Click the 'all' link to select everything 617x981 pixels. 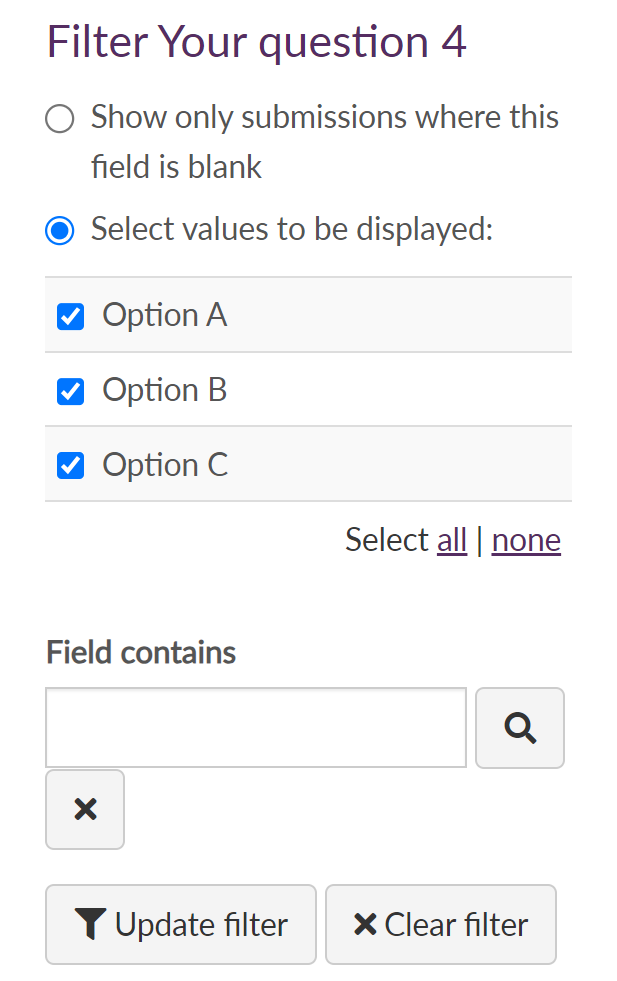coord(452,541)
